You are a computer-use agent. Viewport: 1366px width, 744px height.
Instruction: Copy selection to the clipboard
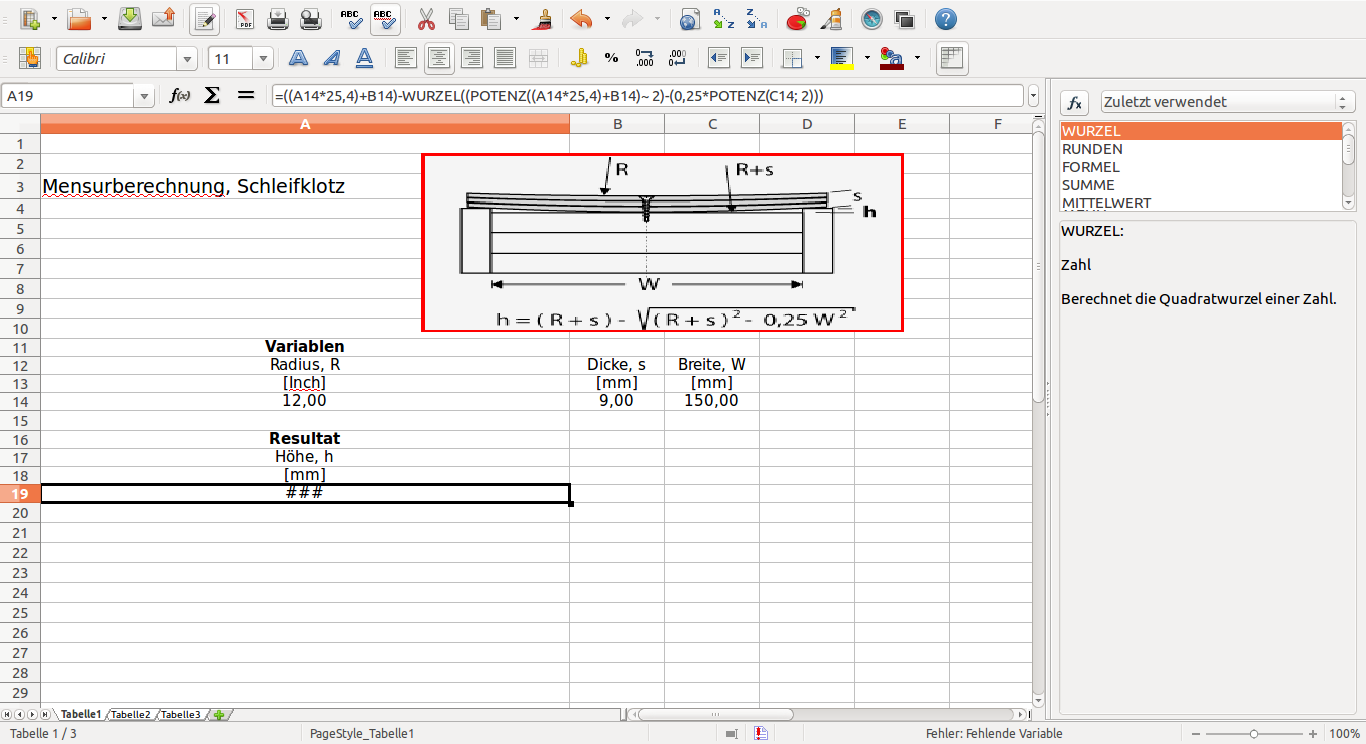click(459, 18)
